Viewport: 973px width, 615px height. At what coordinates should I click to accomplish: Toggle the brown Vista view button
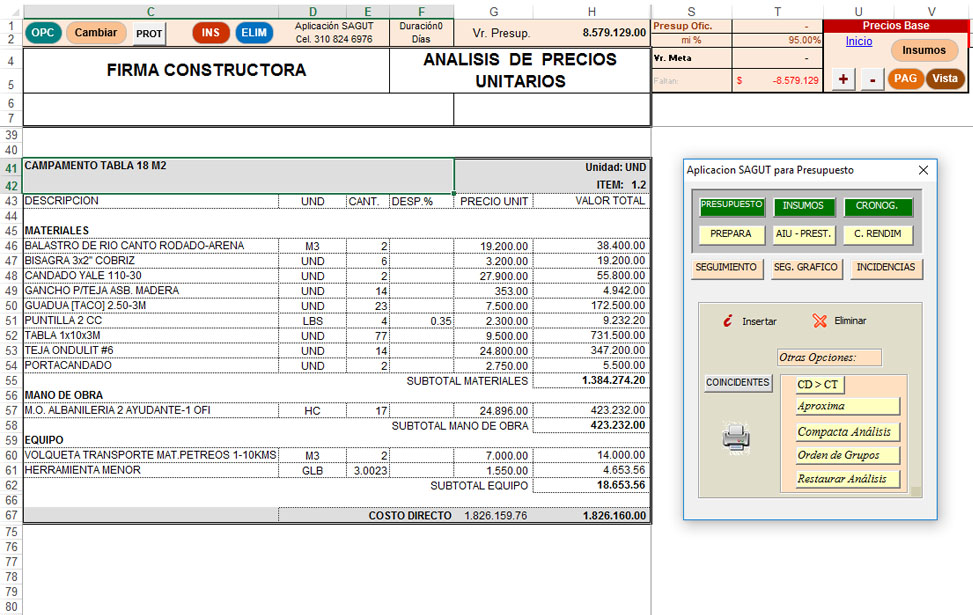[x=945, y=78]
